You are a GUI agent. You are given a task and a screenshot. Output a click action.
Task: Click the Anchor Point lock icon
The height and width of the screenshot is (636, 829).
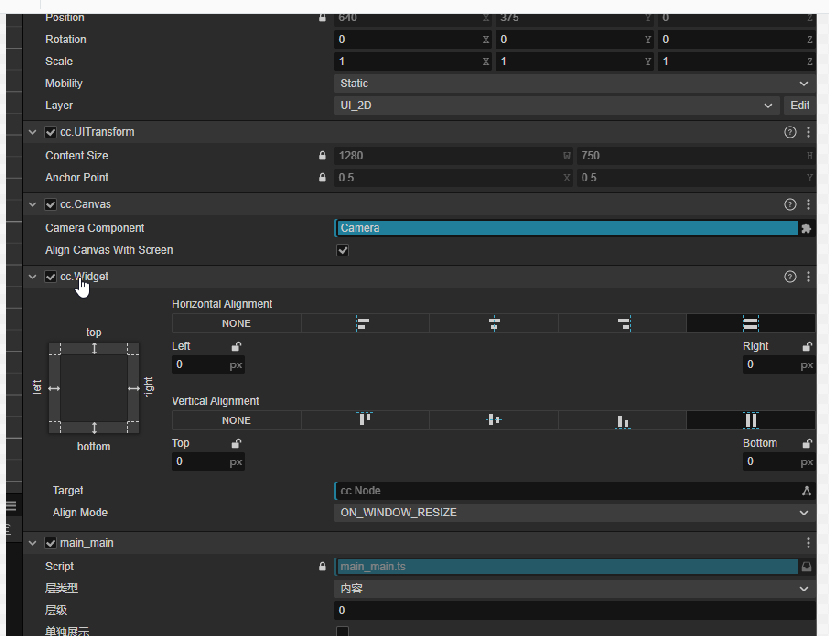tap(322, 178)
